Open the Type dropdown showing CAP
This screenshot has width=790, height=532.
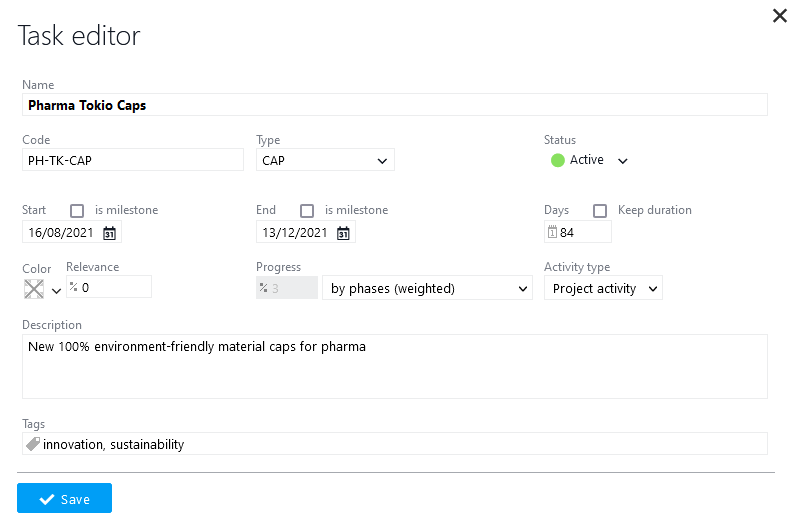click(x=325, y=160)
